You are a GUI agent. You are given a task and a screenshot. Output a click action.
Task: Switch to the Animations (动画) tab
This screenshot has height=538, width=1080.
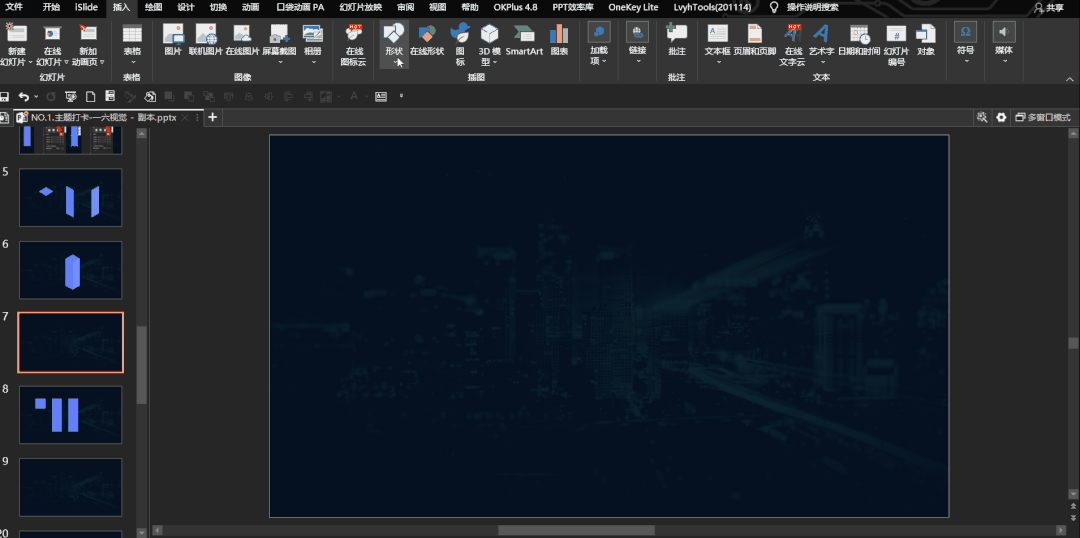(251, 8)
